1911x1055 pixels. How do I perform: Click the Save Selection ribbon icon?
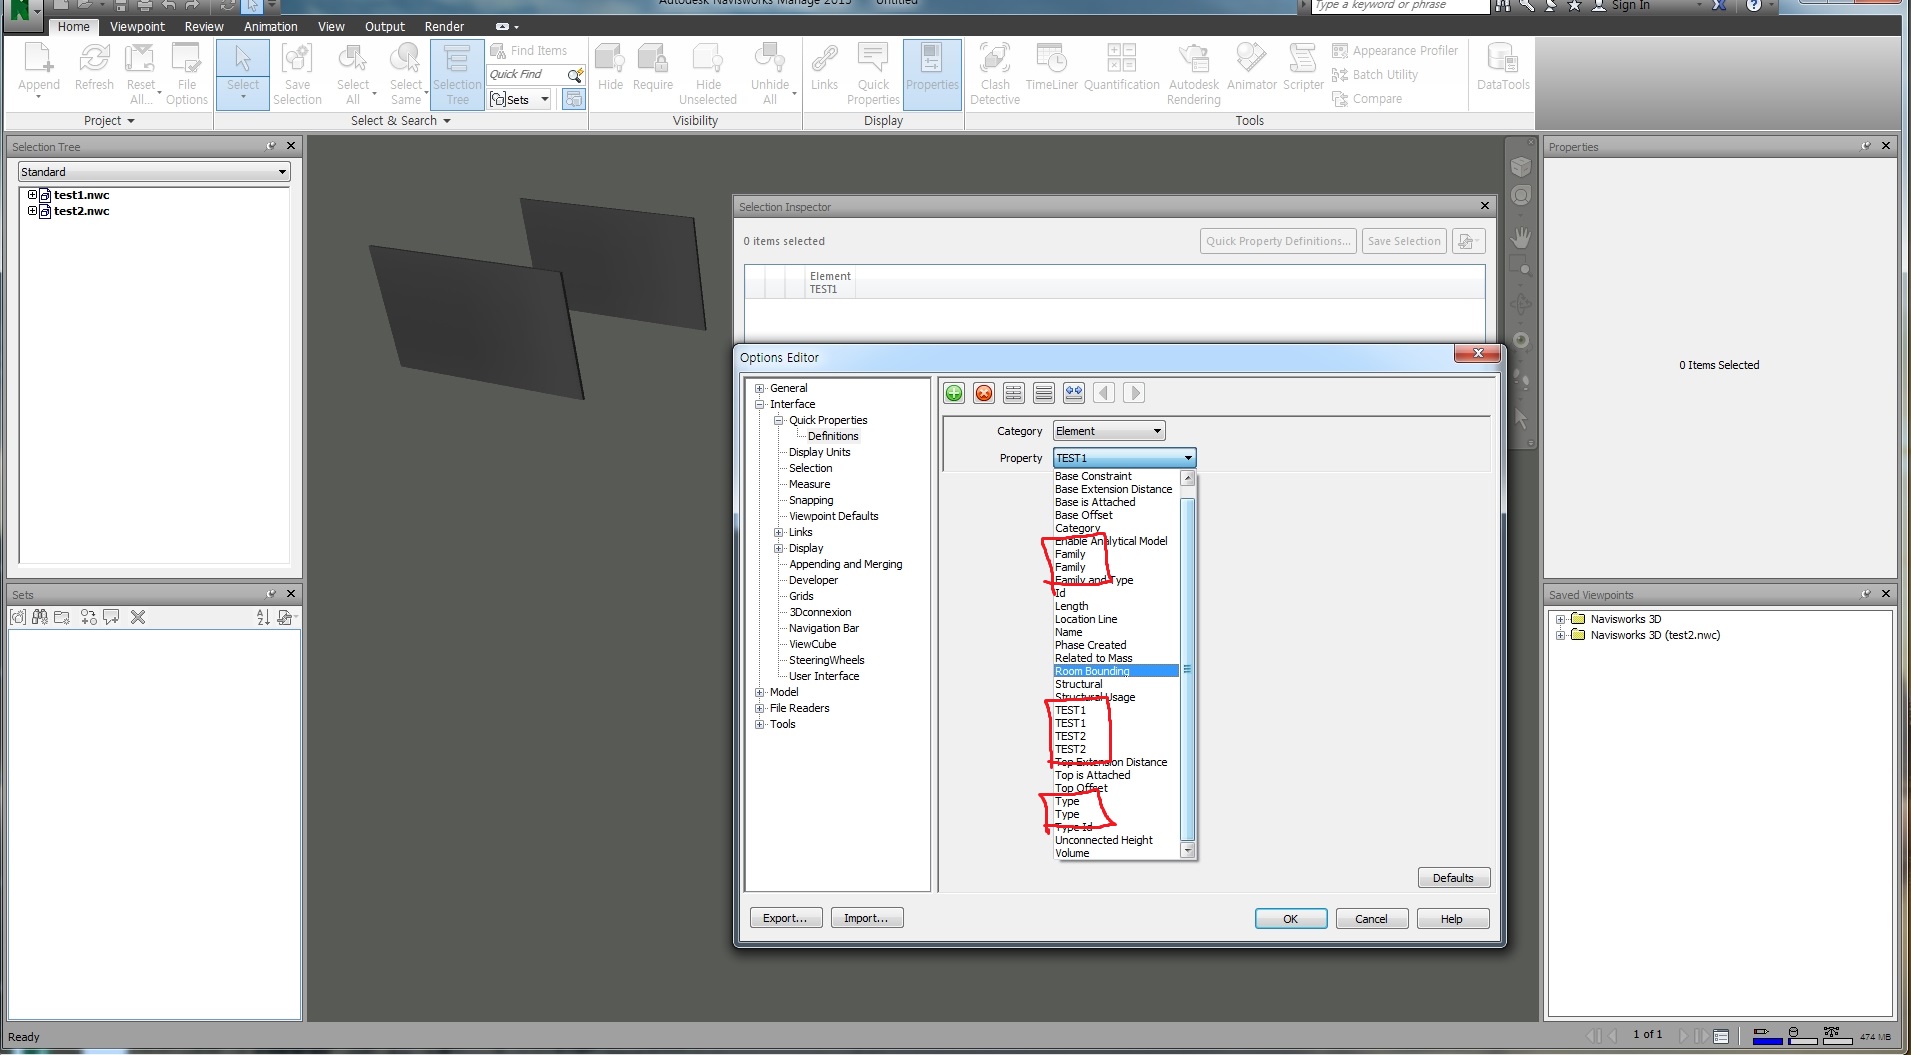pos(297,73)
